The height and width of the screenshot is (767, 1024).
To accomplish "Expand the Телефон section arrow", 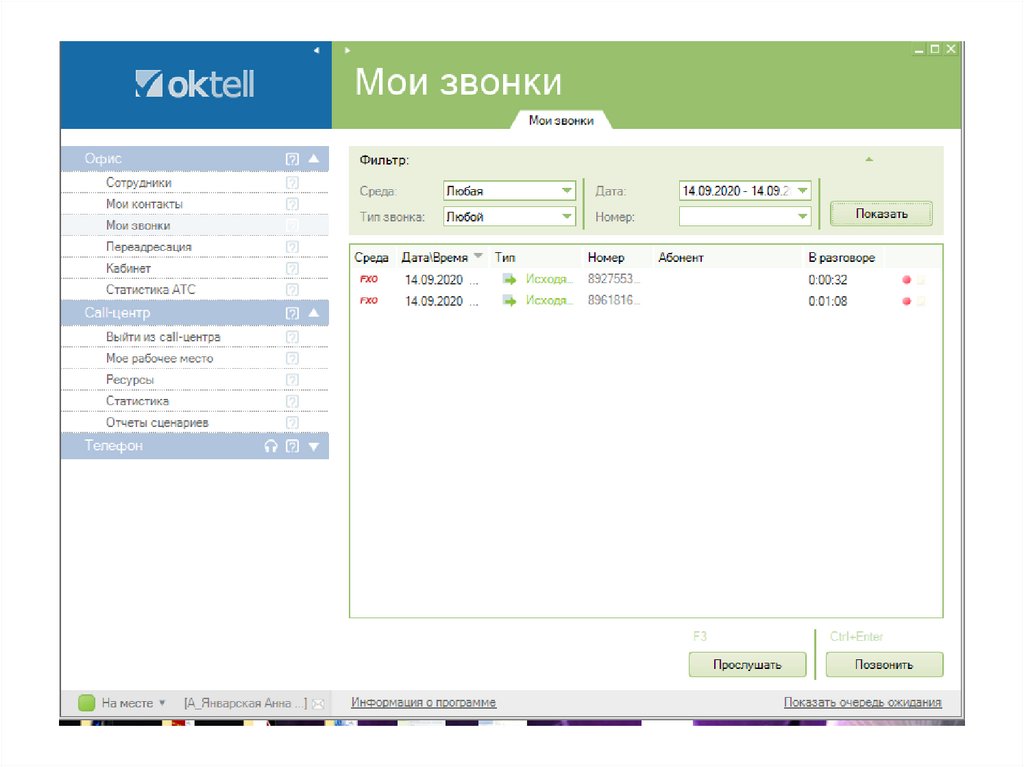I will pyautogui.click(x=314, y=447).
